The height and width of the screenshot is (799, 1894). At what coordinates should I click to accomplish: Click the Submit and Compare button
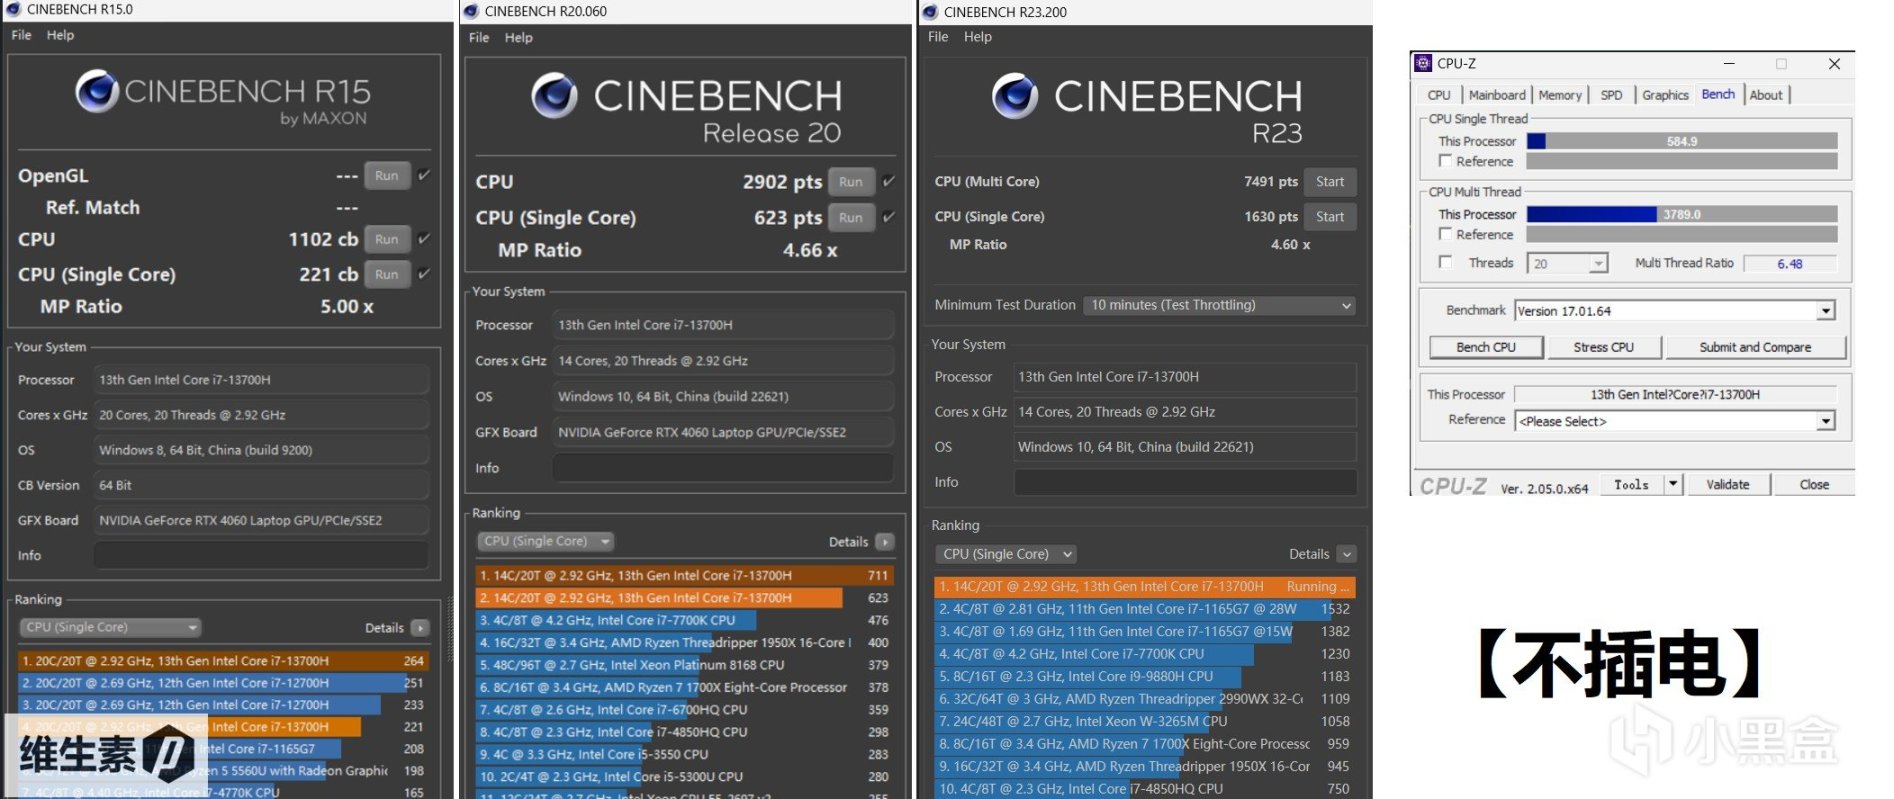point(1755,347)
